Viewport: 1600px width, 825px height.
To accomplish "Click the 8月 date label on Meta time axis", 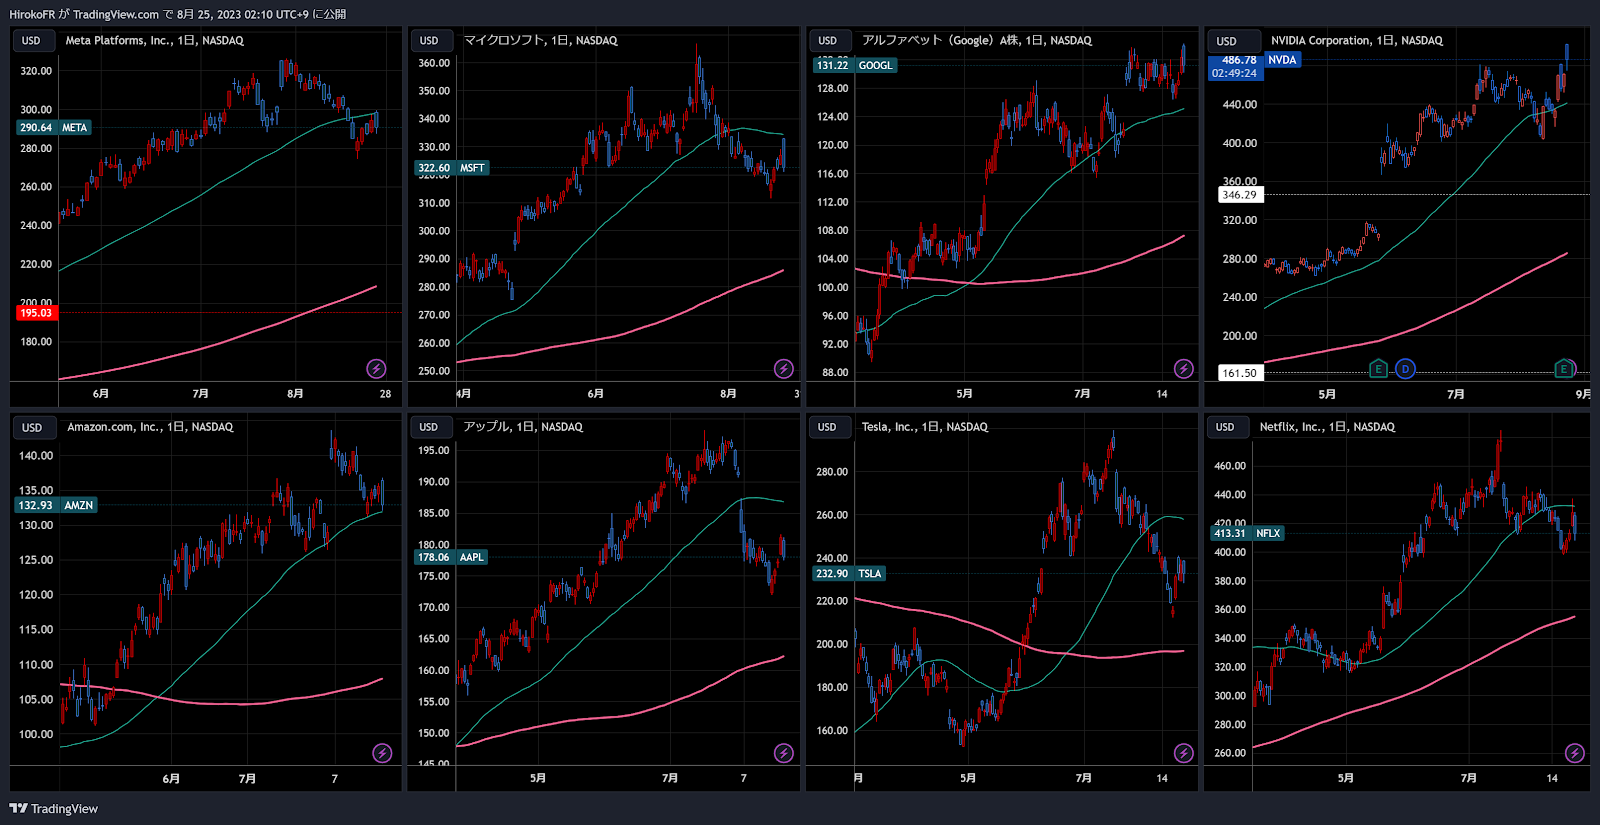I will point(295,394).
